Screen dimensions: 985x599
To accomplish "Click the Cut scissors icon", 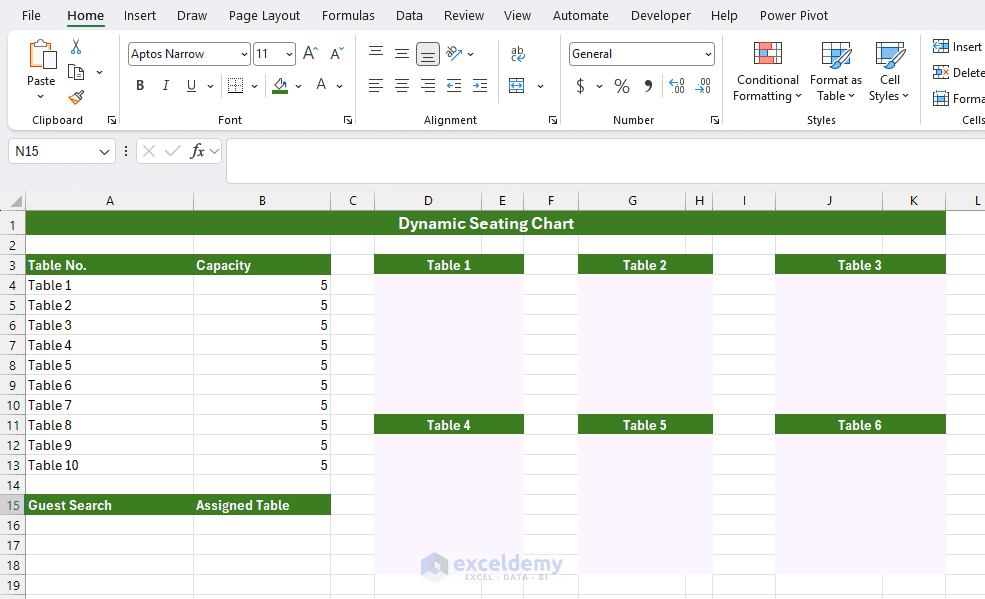I will point(76,46).
